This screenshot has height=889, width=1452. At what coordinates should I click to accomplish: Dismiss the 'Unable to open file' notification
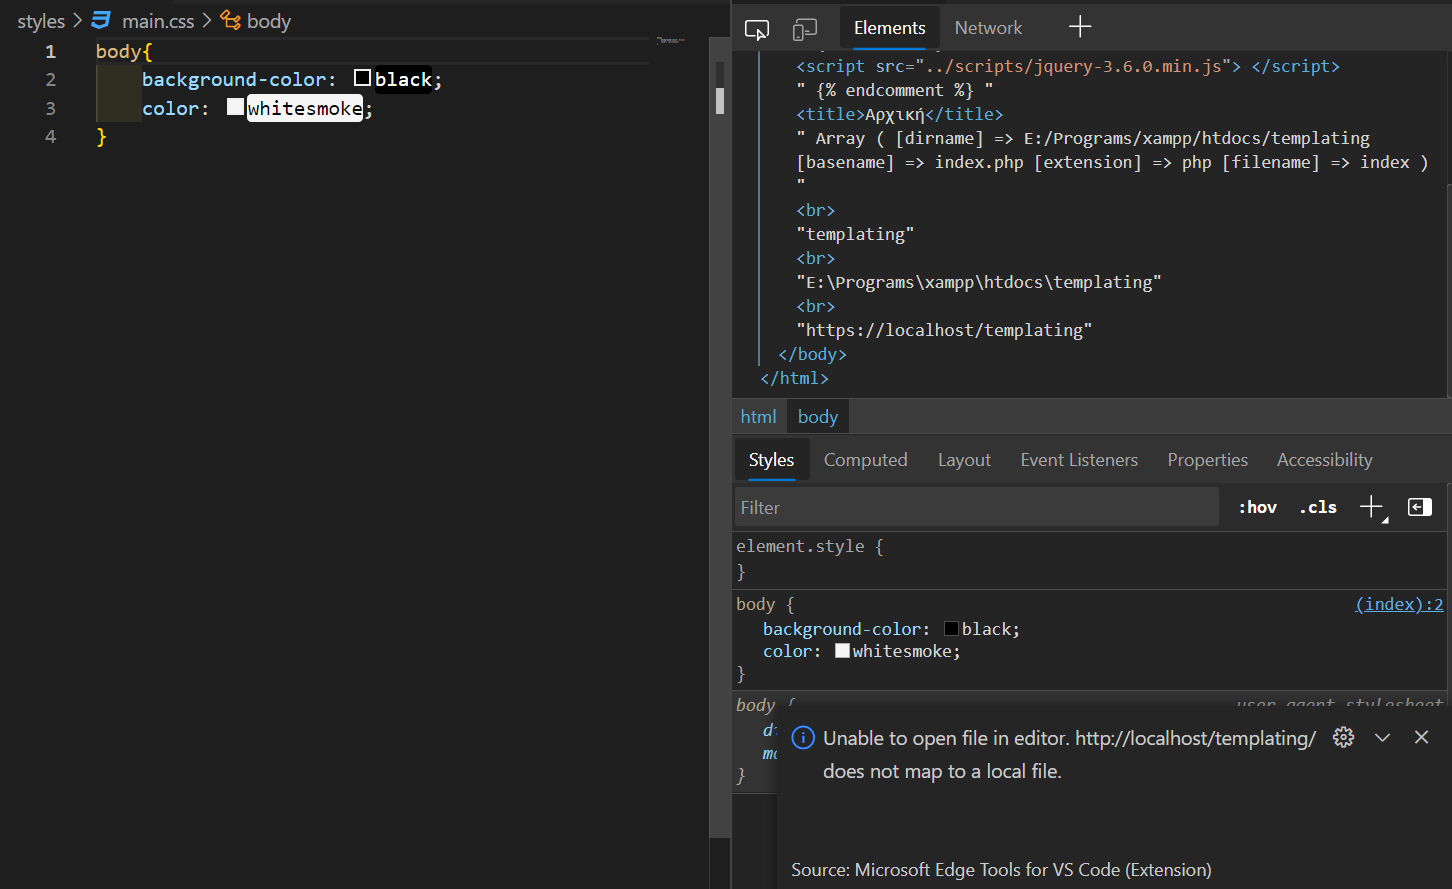click(x=1421, y=737)
